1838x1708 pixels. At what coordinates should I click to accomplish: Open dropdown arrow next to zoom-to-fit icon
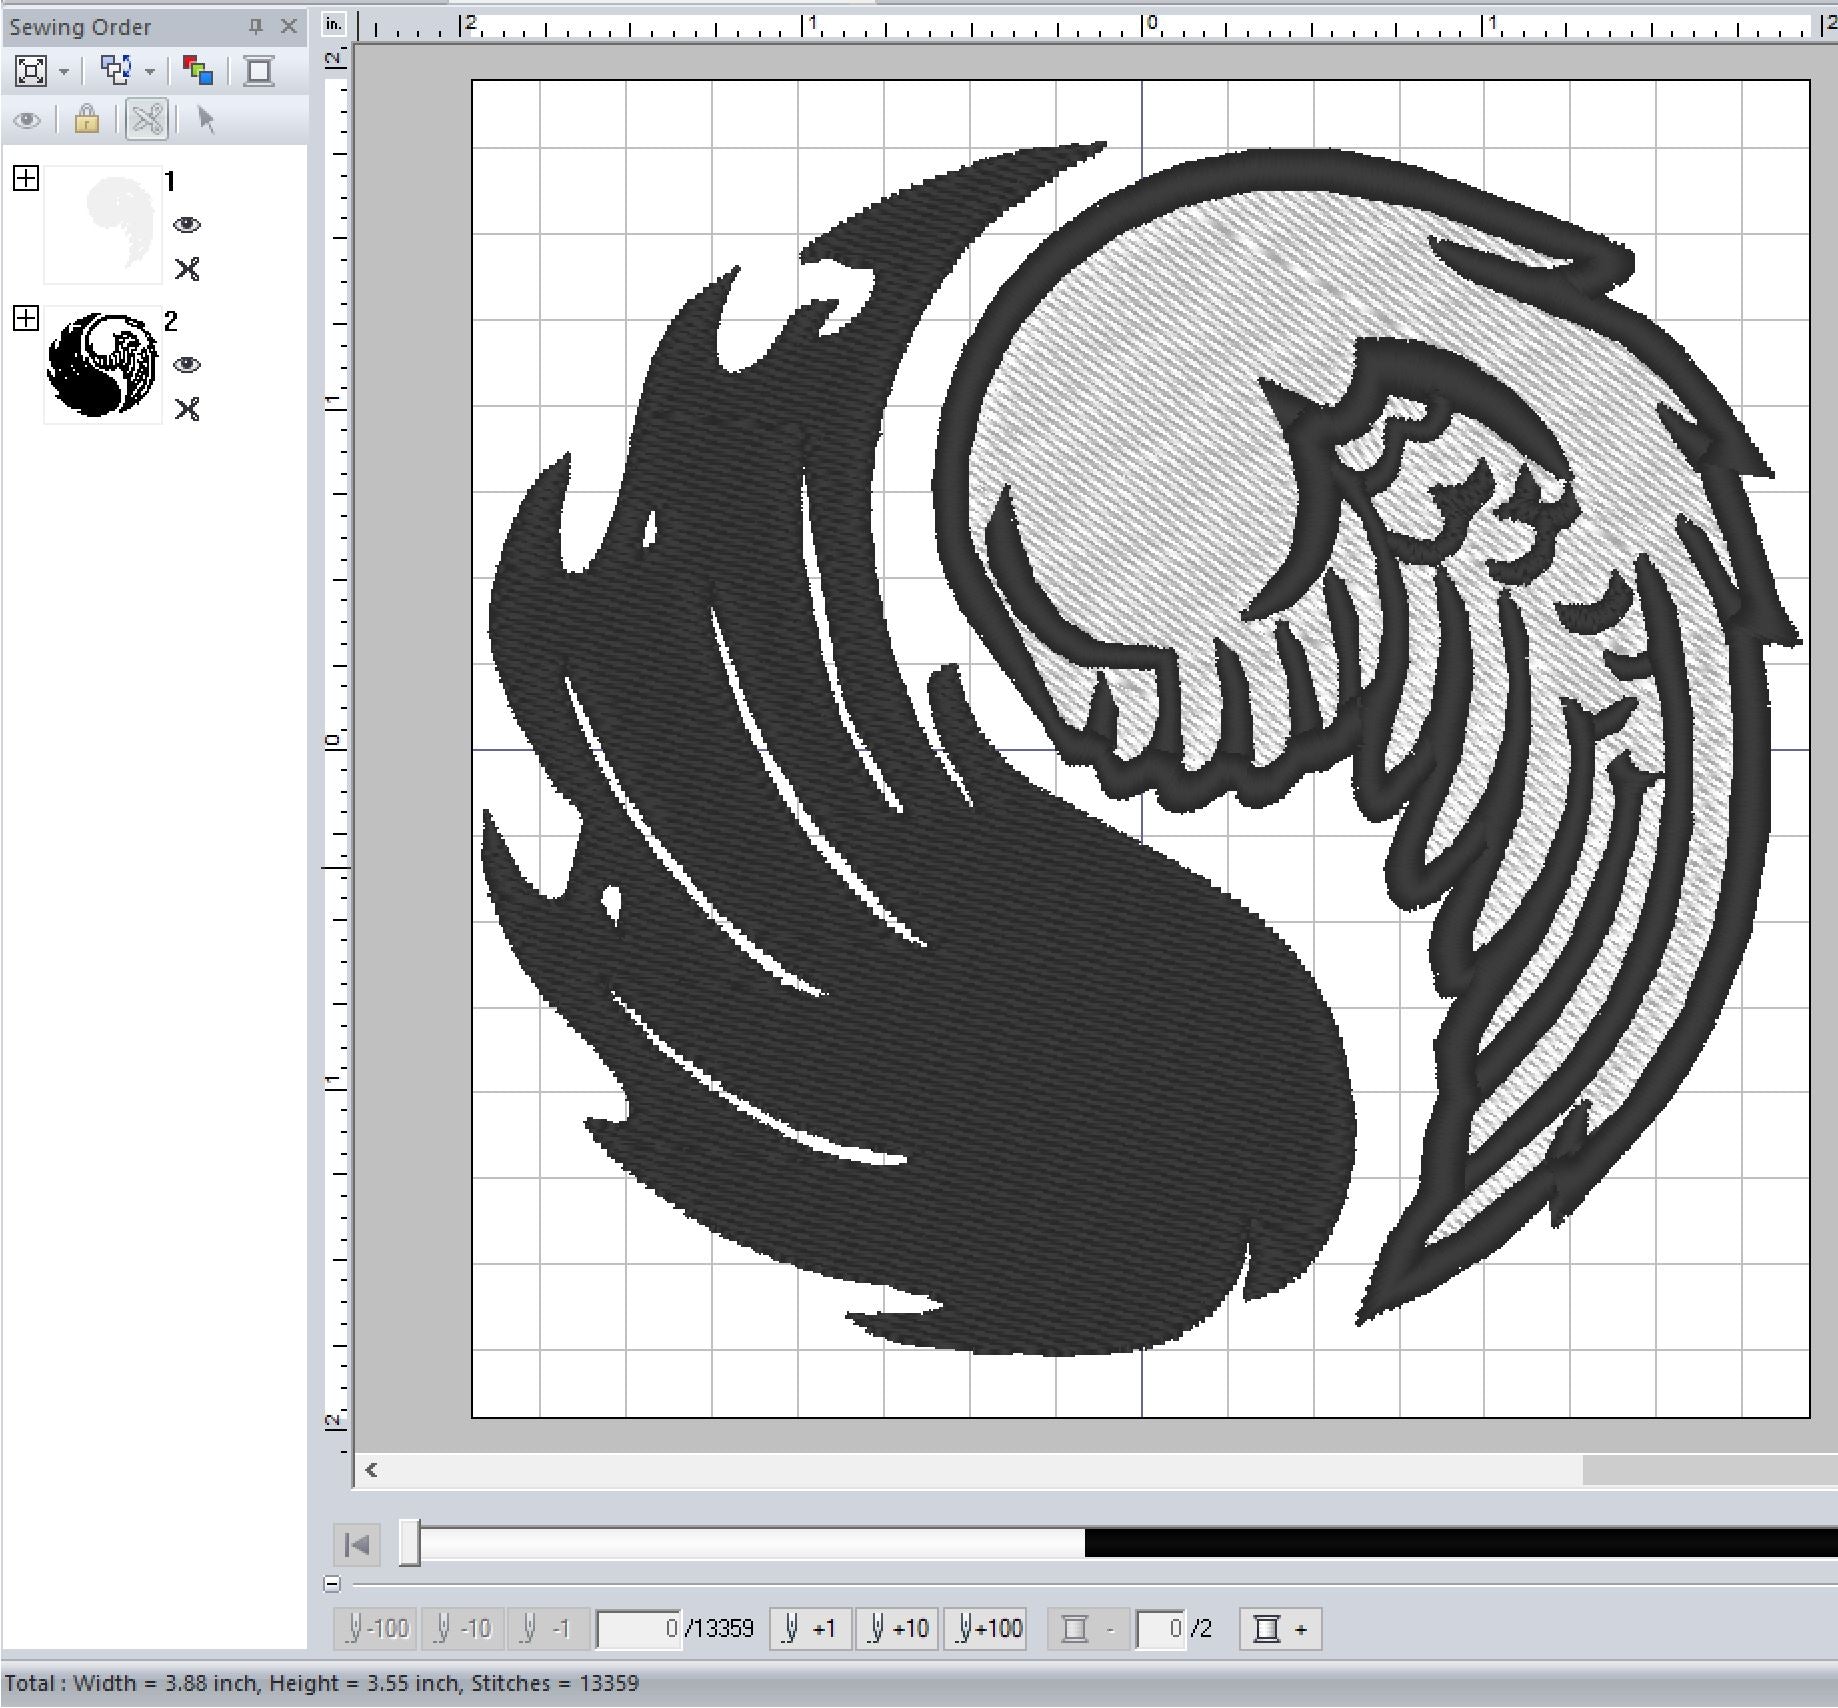(x=64, y=72)
